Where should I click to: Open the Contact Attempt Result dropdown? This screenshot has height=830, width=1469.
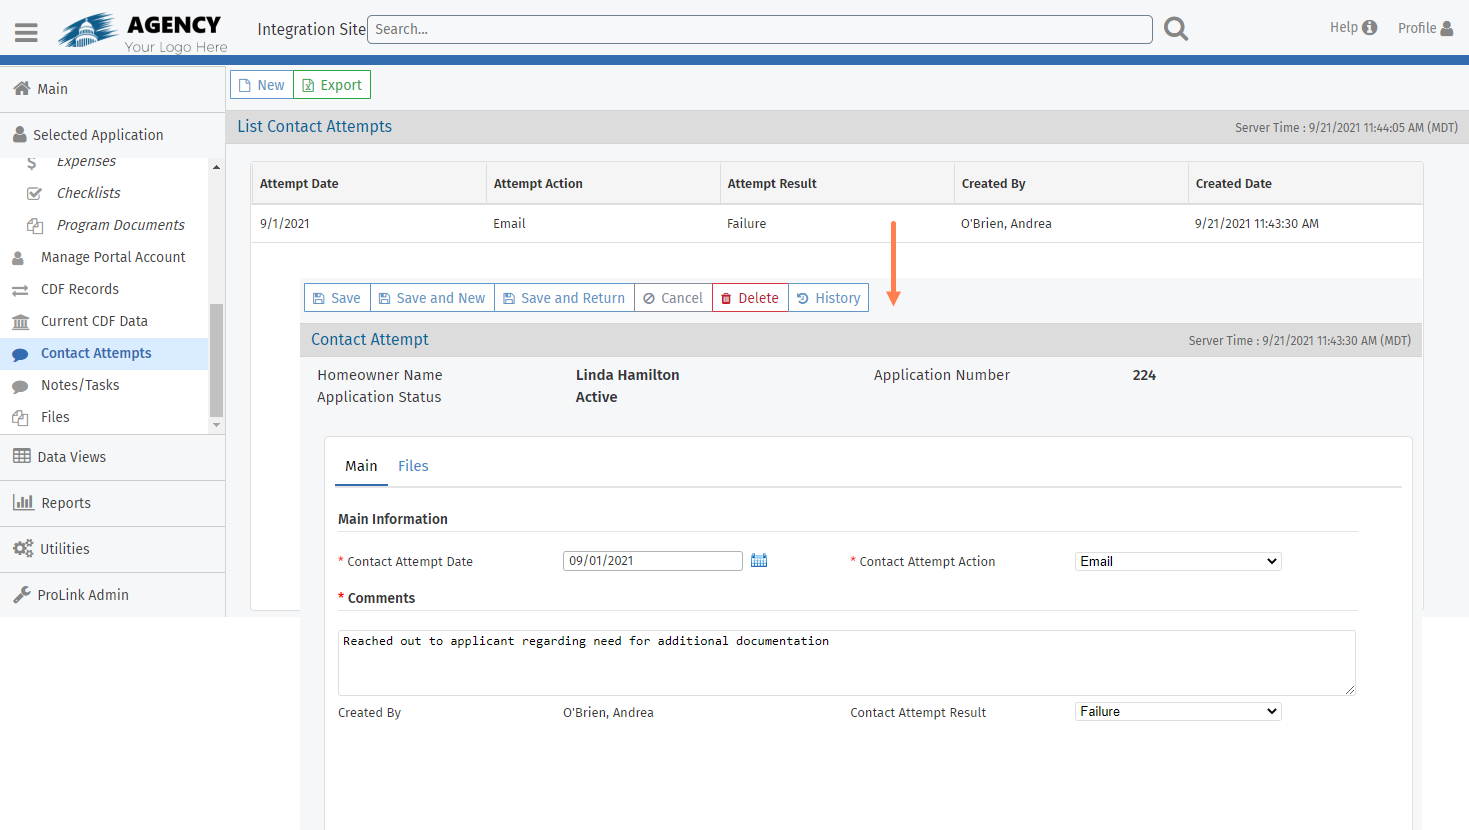[1177, 712]
